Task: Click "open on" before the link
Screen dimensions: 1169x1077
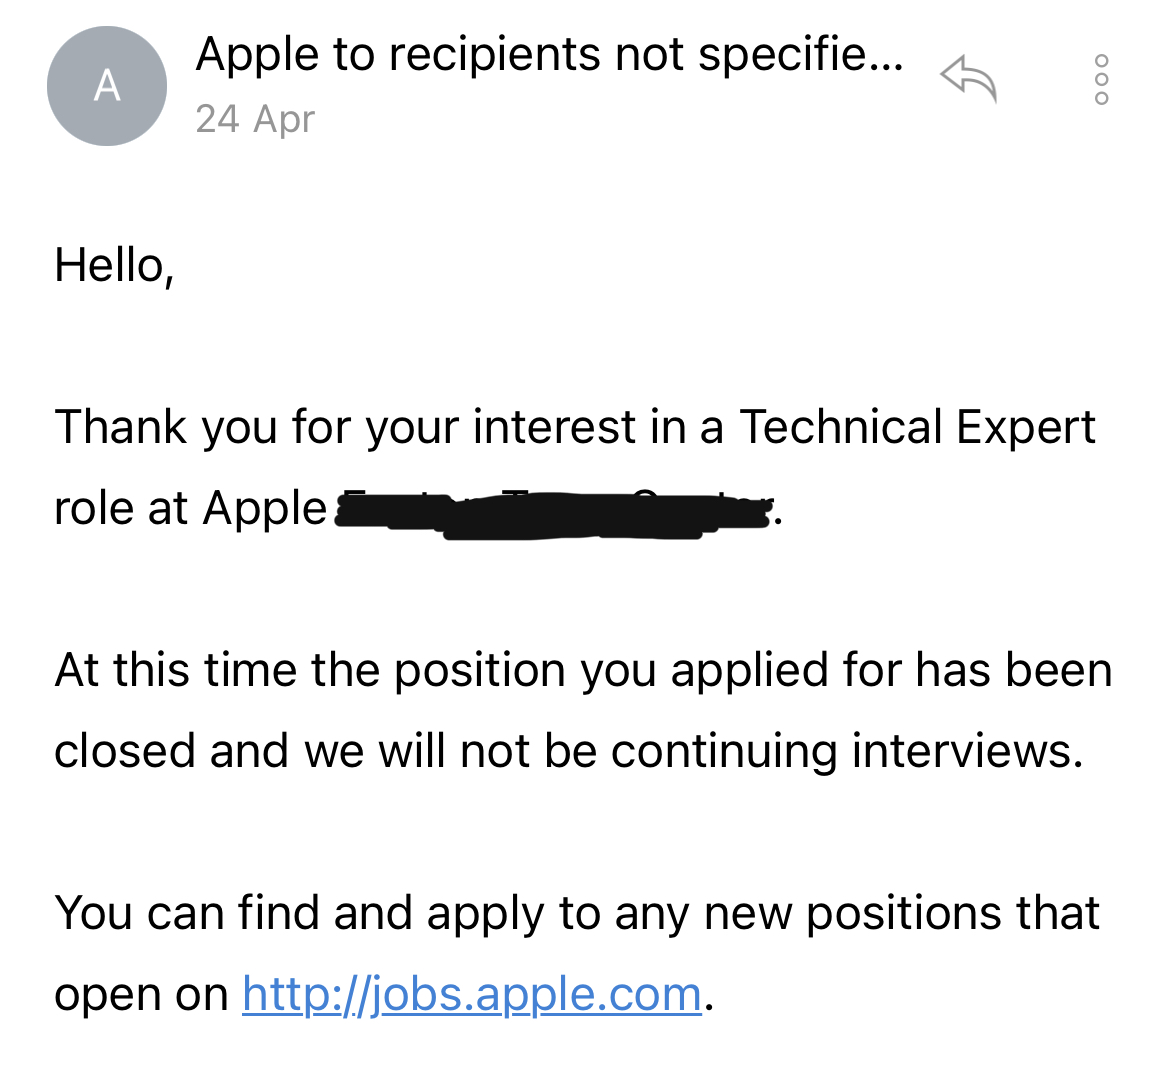Action: pyautogui.click(x=141, y=994)
